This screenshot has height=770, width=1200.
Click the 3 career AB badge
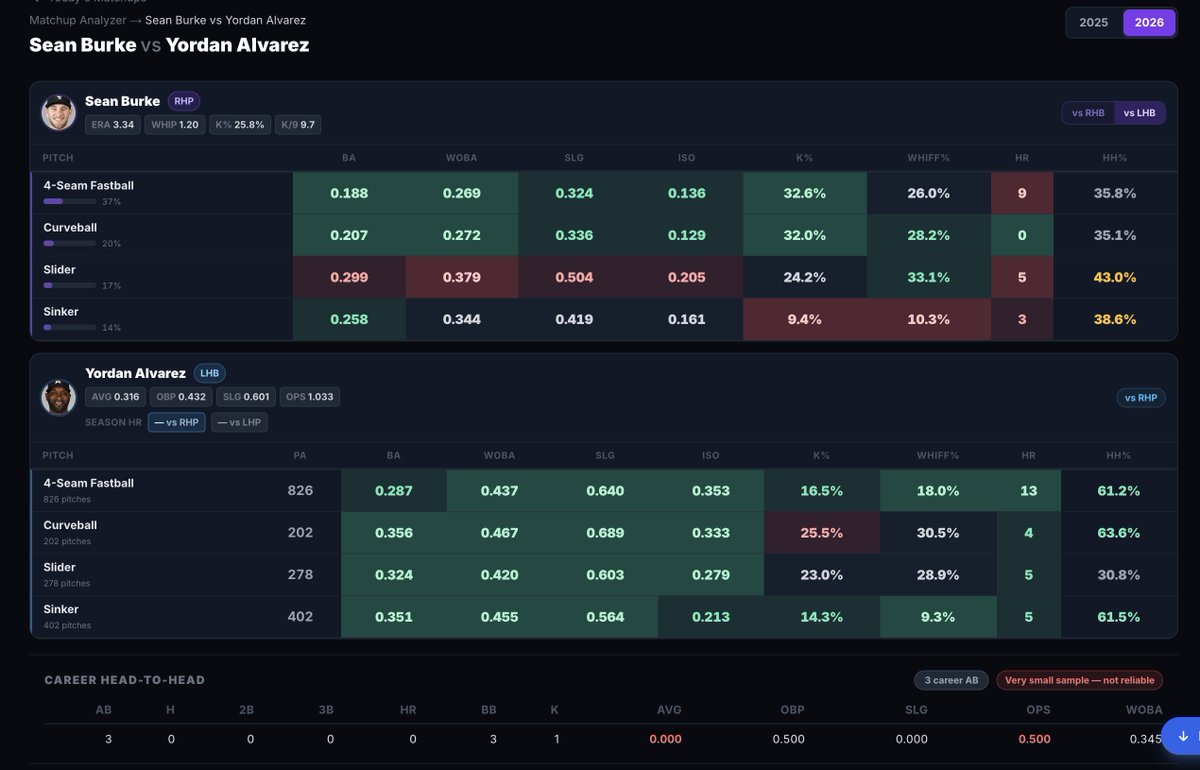(951, 680)
